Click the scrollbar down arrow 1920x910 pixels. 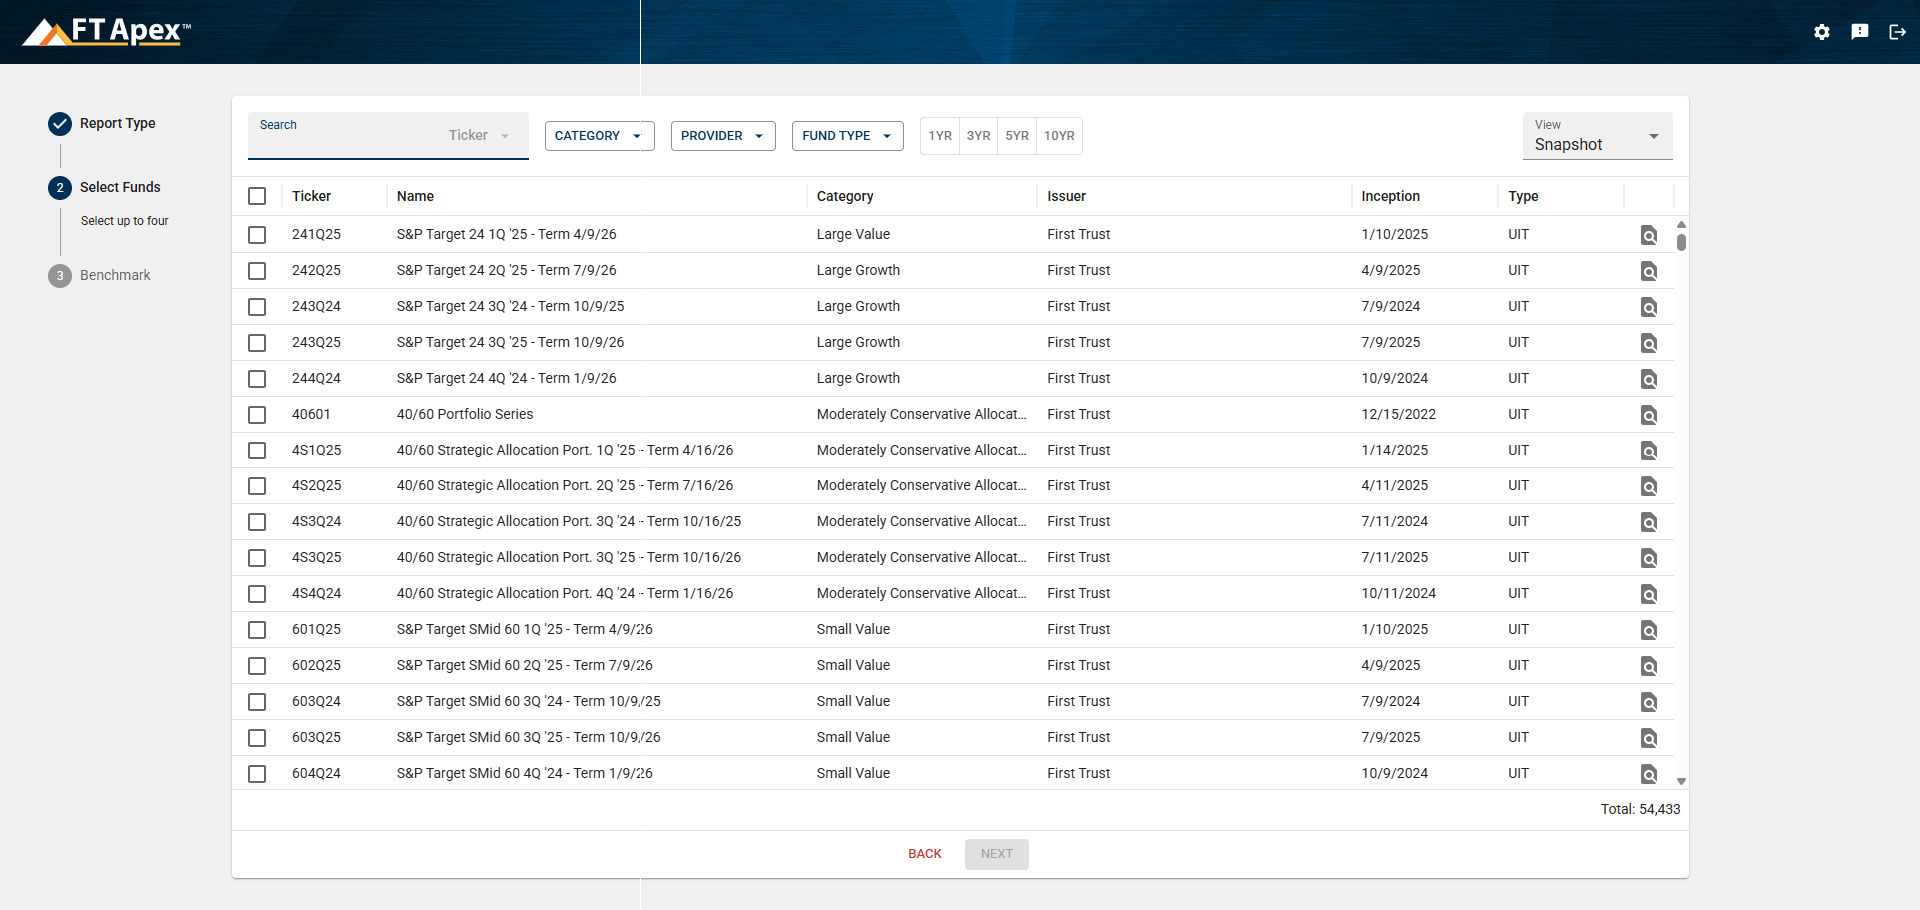(1681, 781)
